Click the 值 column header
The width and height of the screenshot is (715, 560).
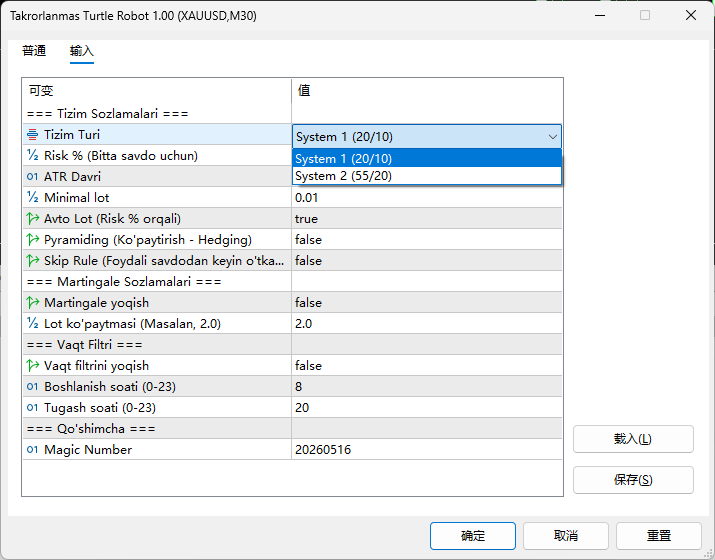click(x=427, y=90)
